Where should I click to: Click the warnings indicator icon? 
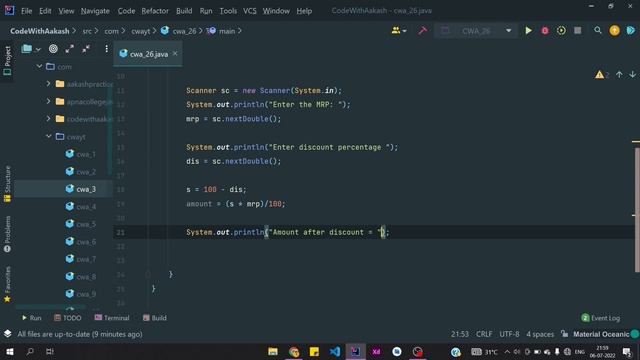click(599, 75)
